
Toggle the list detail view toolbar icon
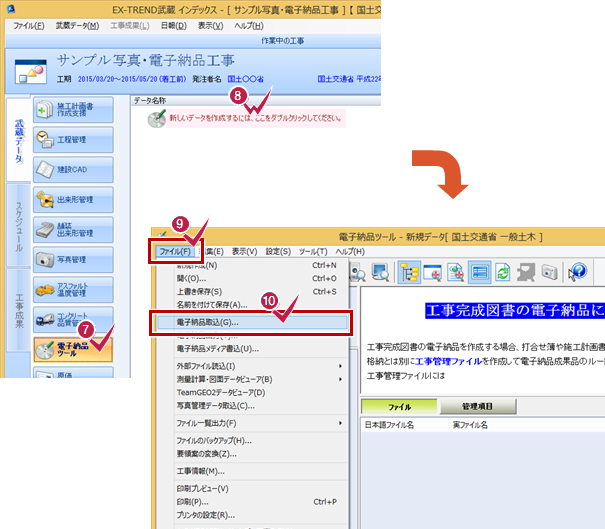(x=480, y=272)
